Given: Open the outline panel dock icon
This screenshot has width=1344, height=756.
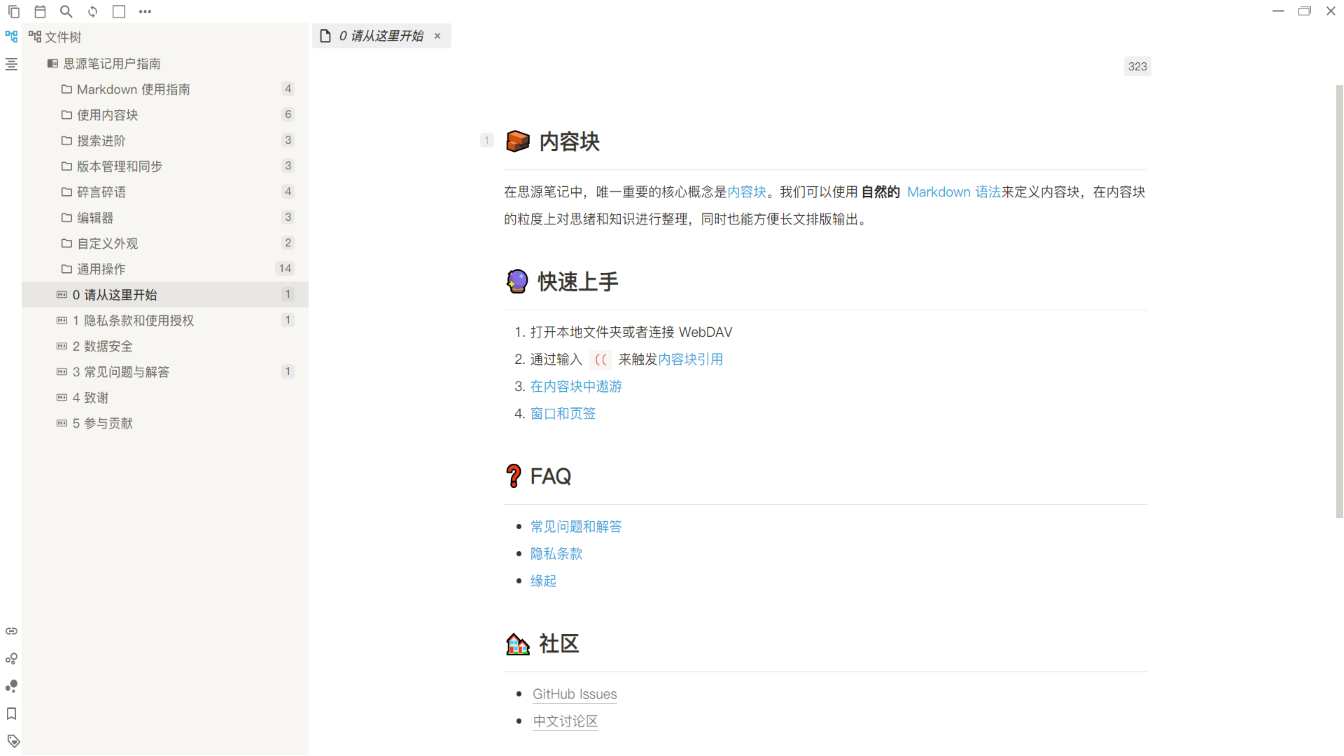Looking at the screenshot, I should click(12, 64).
